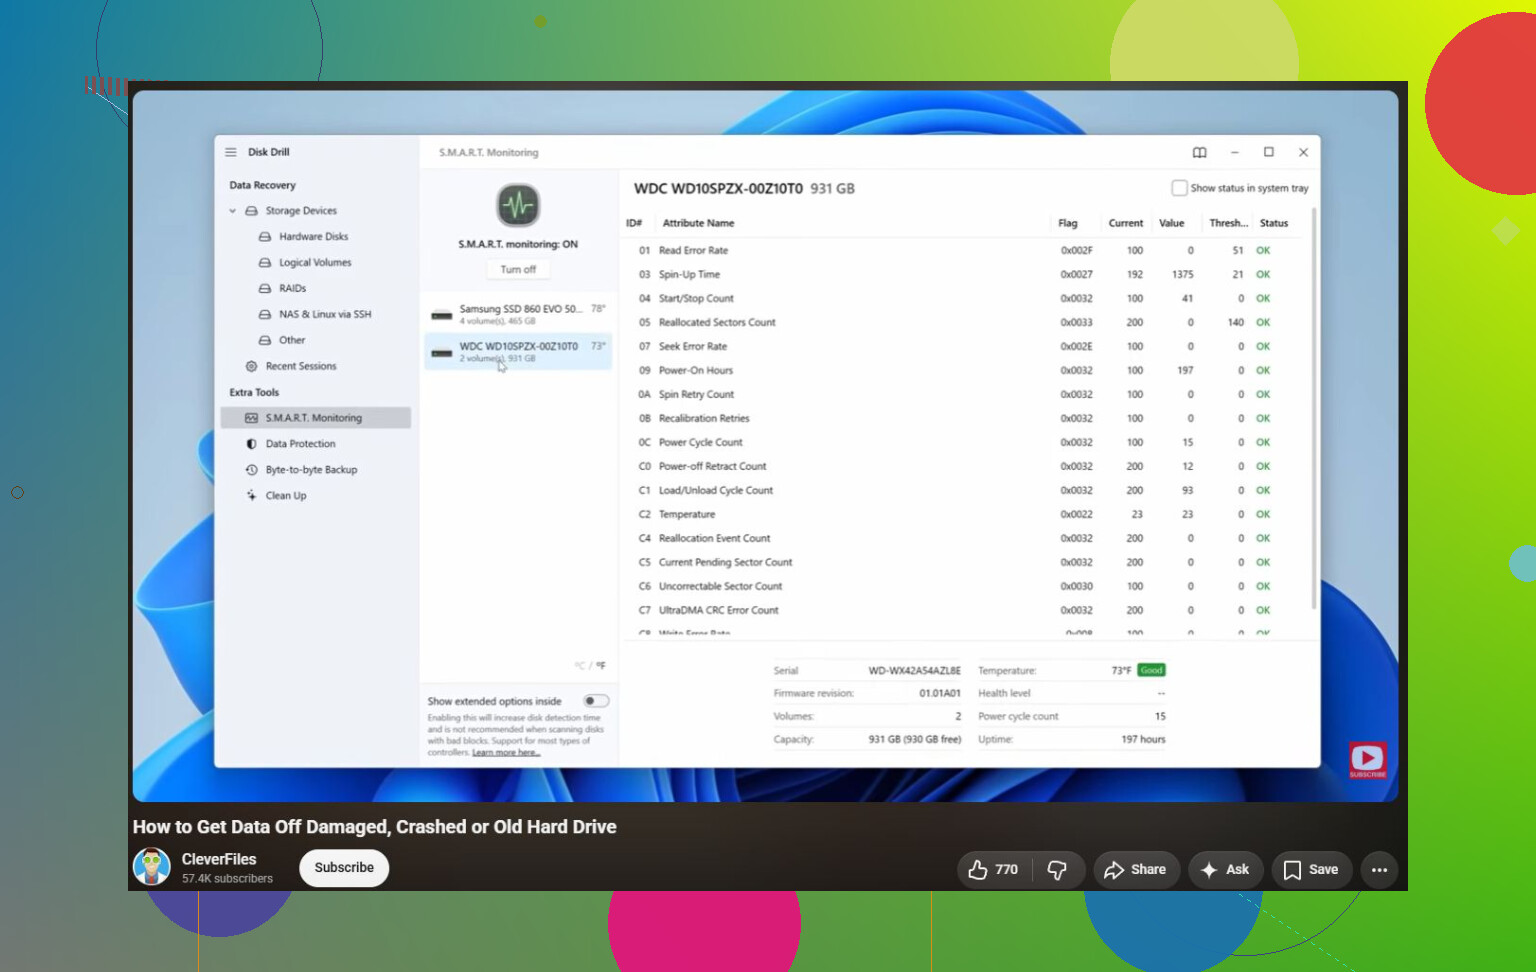
Task: Select the Spin-Up Time row
Action: 965,275
